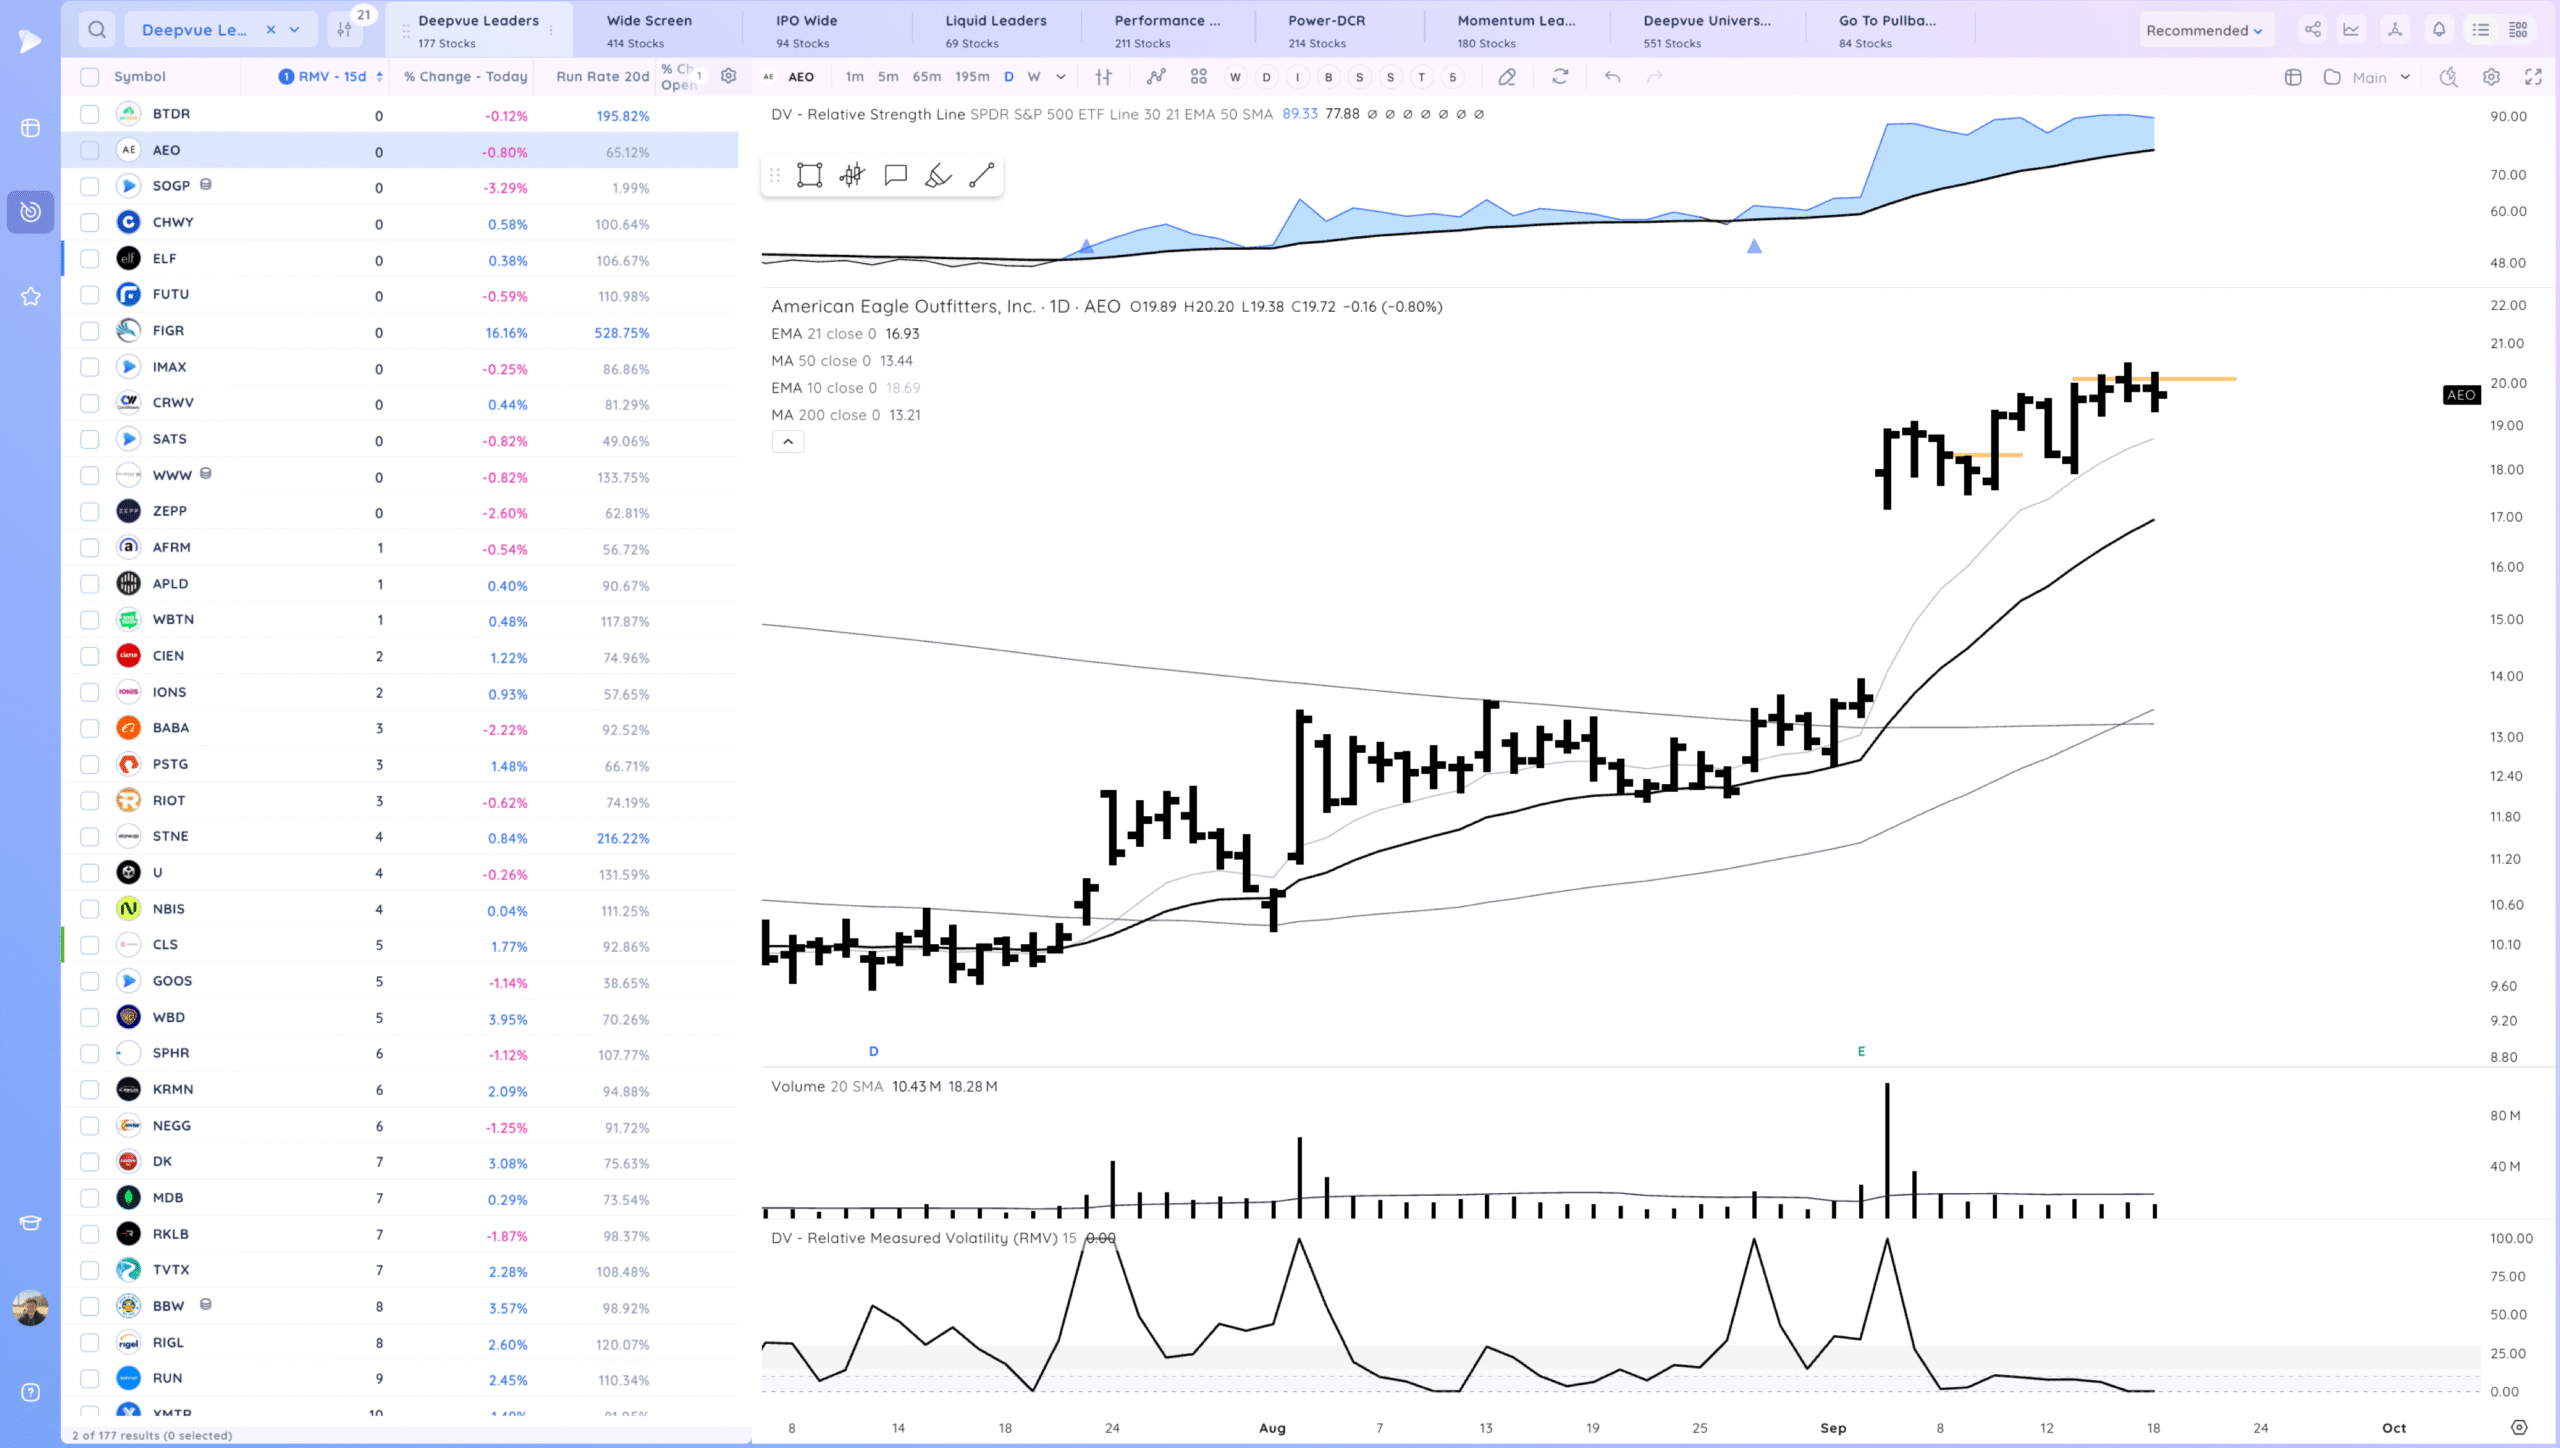This screenshot has width=2560, height=1448.
Task: Open the four-circle templates grid icon
Action: 1199,77
